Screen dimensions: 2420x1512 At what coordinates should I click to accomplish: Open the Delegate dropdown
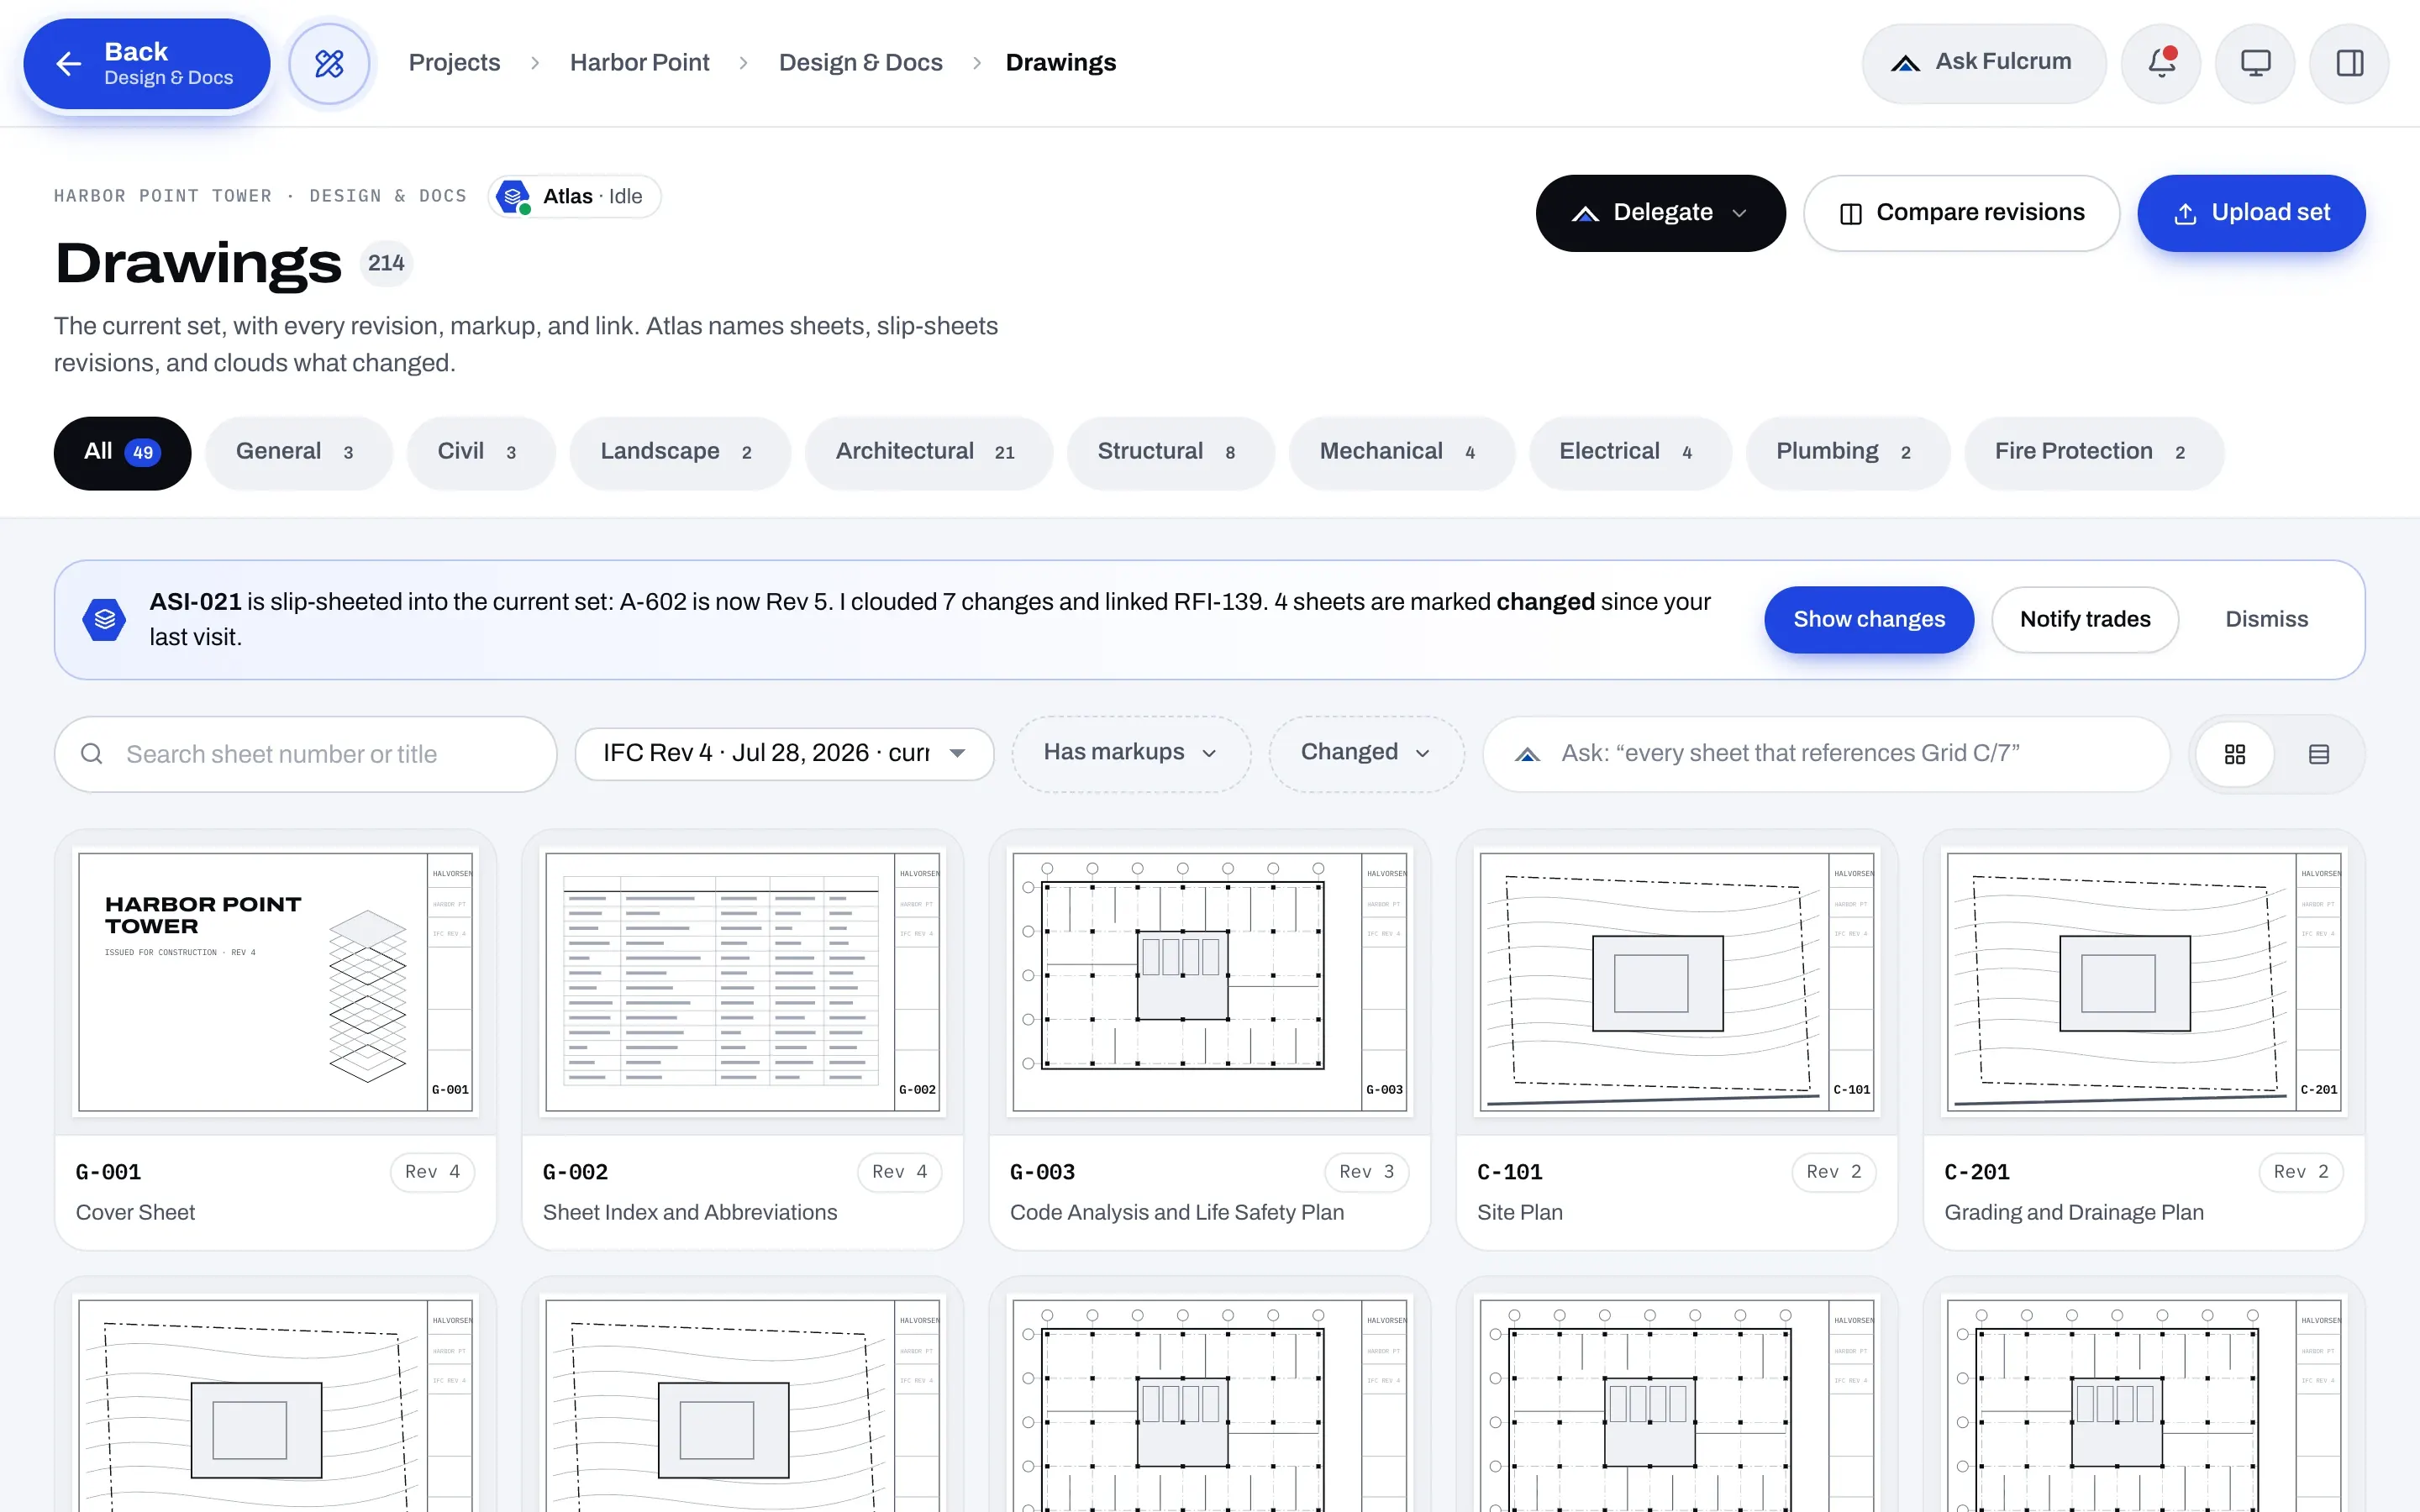tap(1660, 213)
